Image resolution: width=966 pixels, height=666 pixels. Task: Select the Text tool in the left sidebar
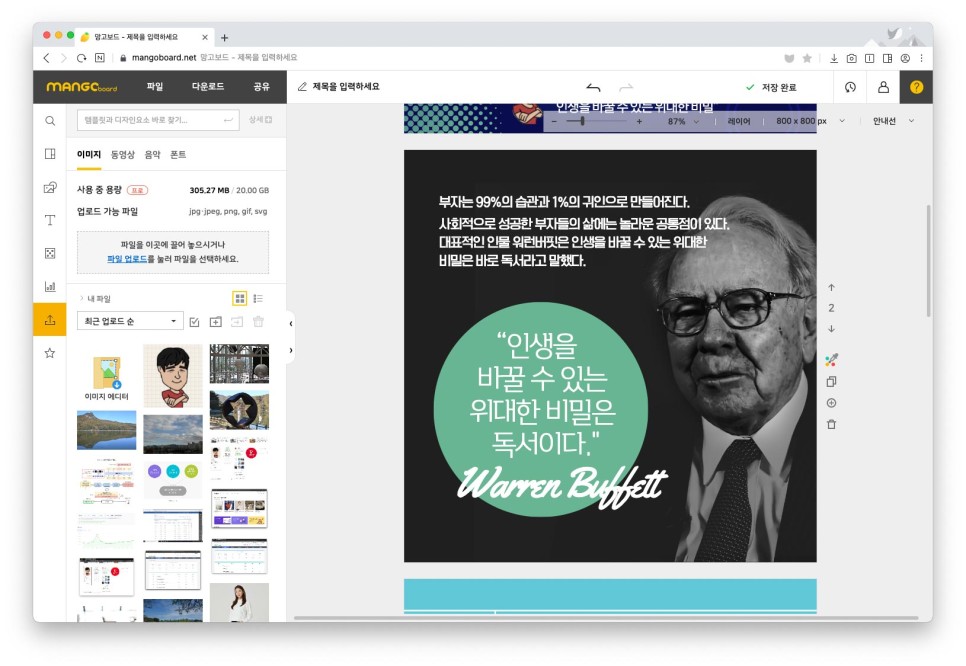click(x=49, y=220)
